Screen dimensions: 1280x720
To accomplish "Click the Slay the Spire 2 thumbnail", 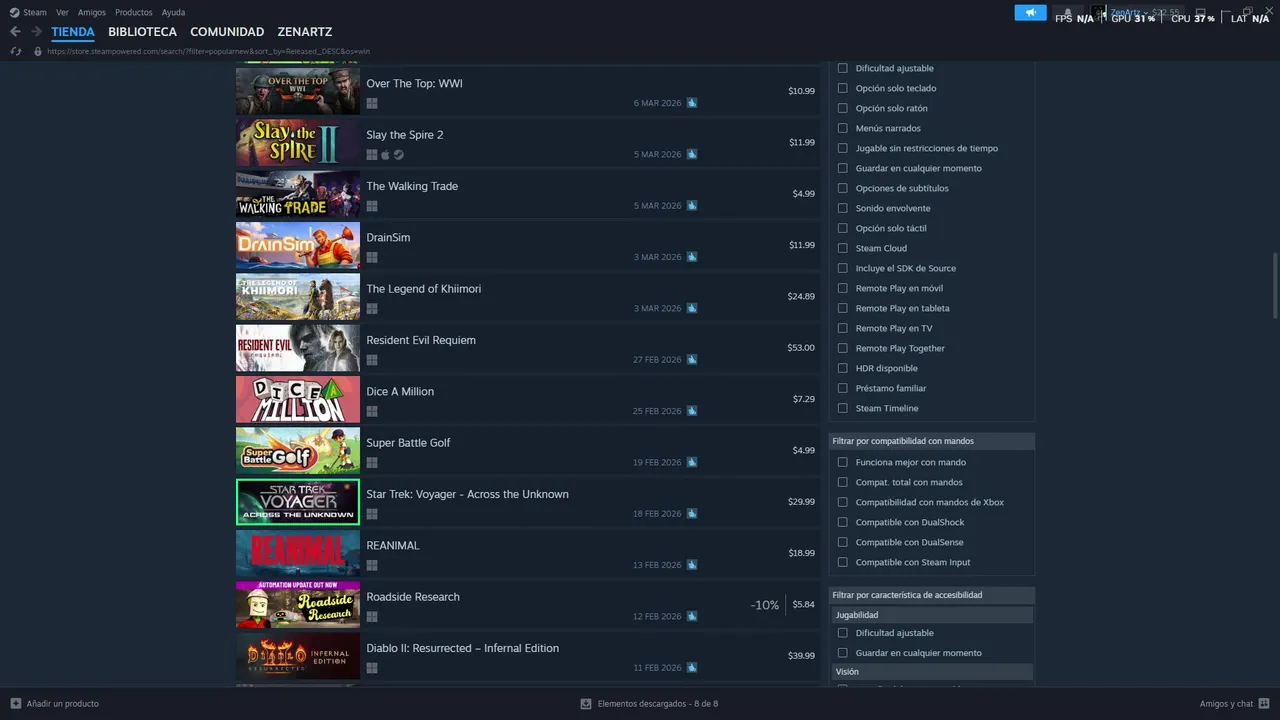I will point(298,143).
